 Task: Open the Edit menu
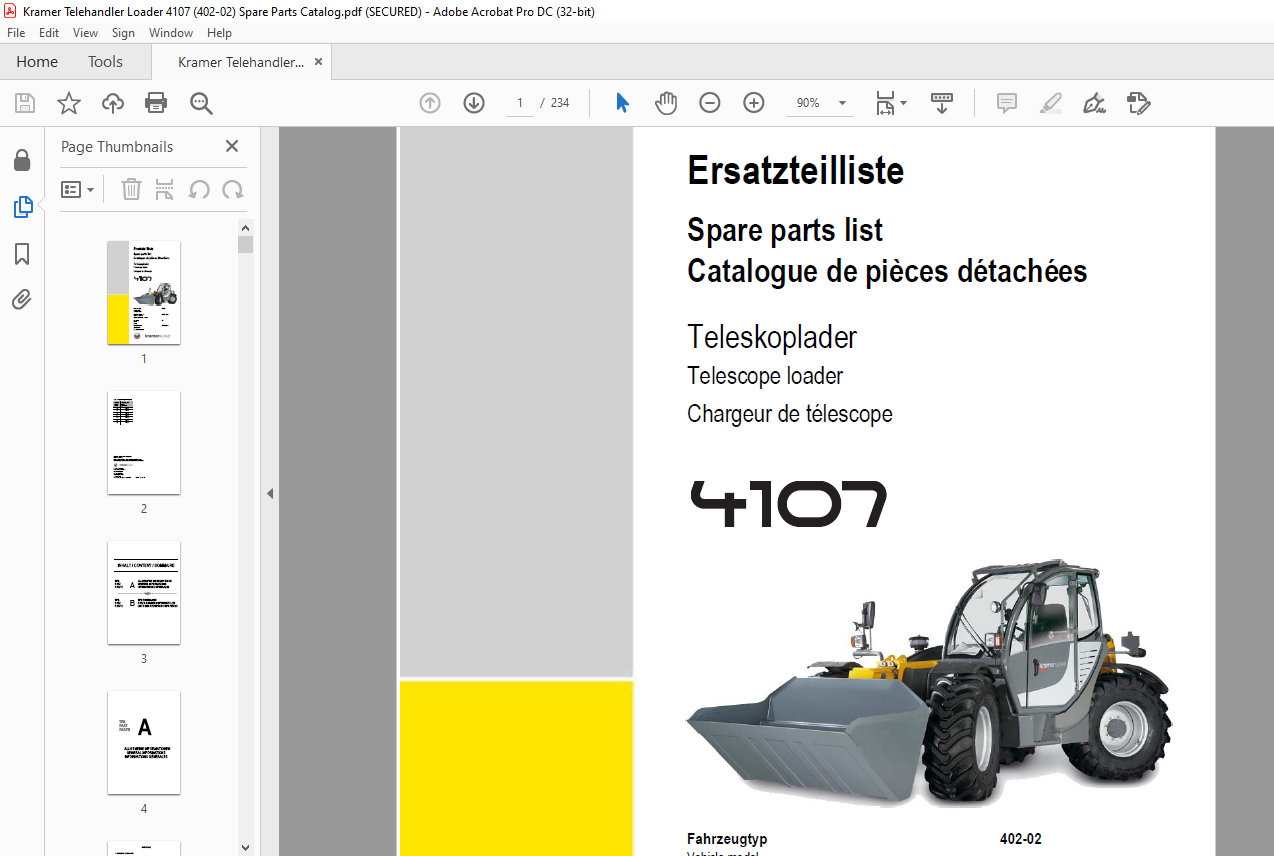point(49,33)
